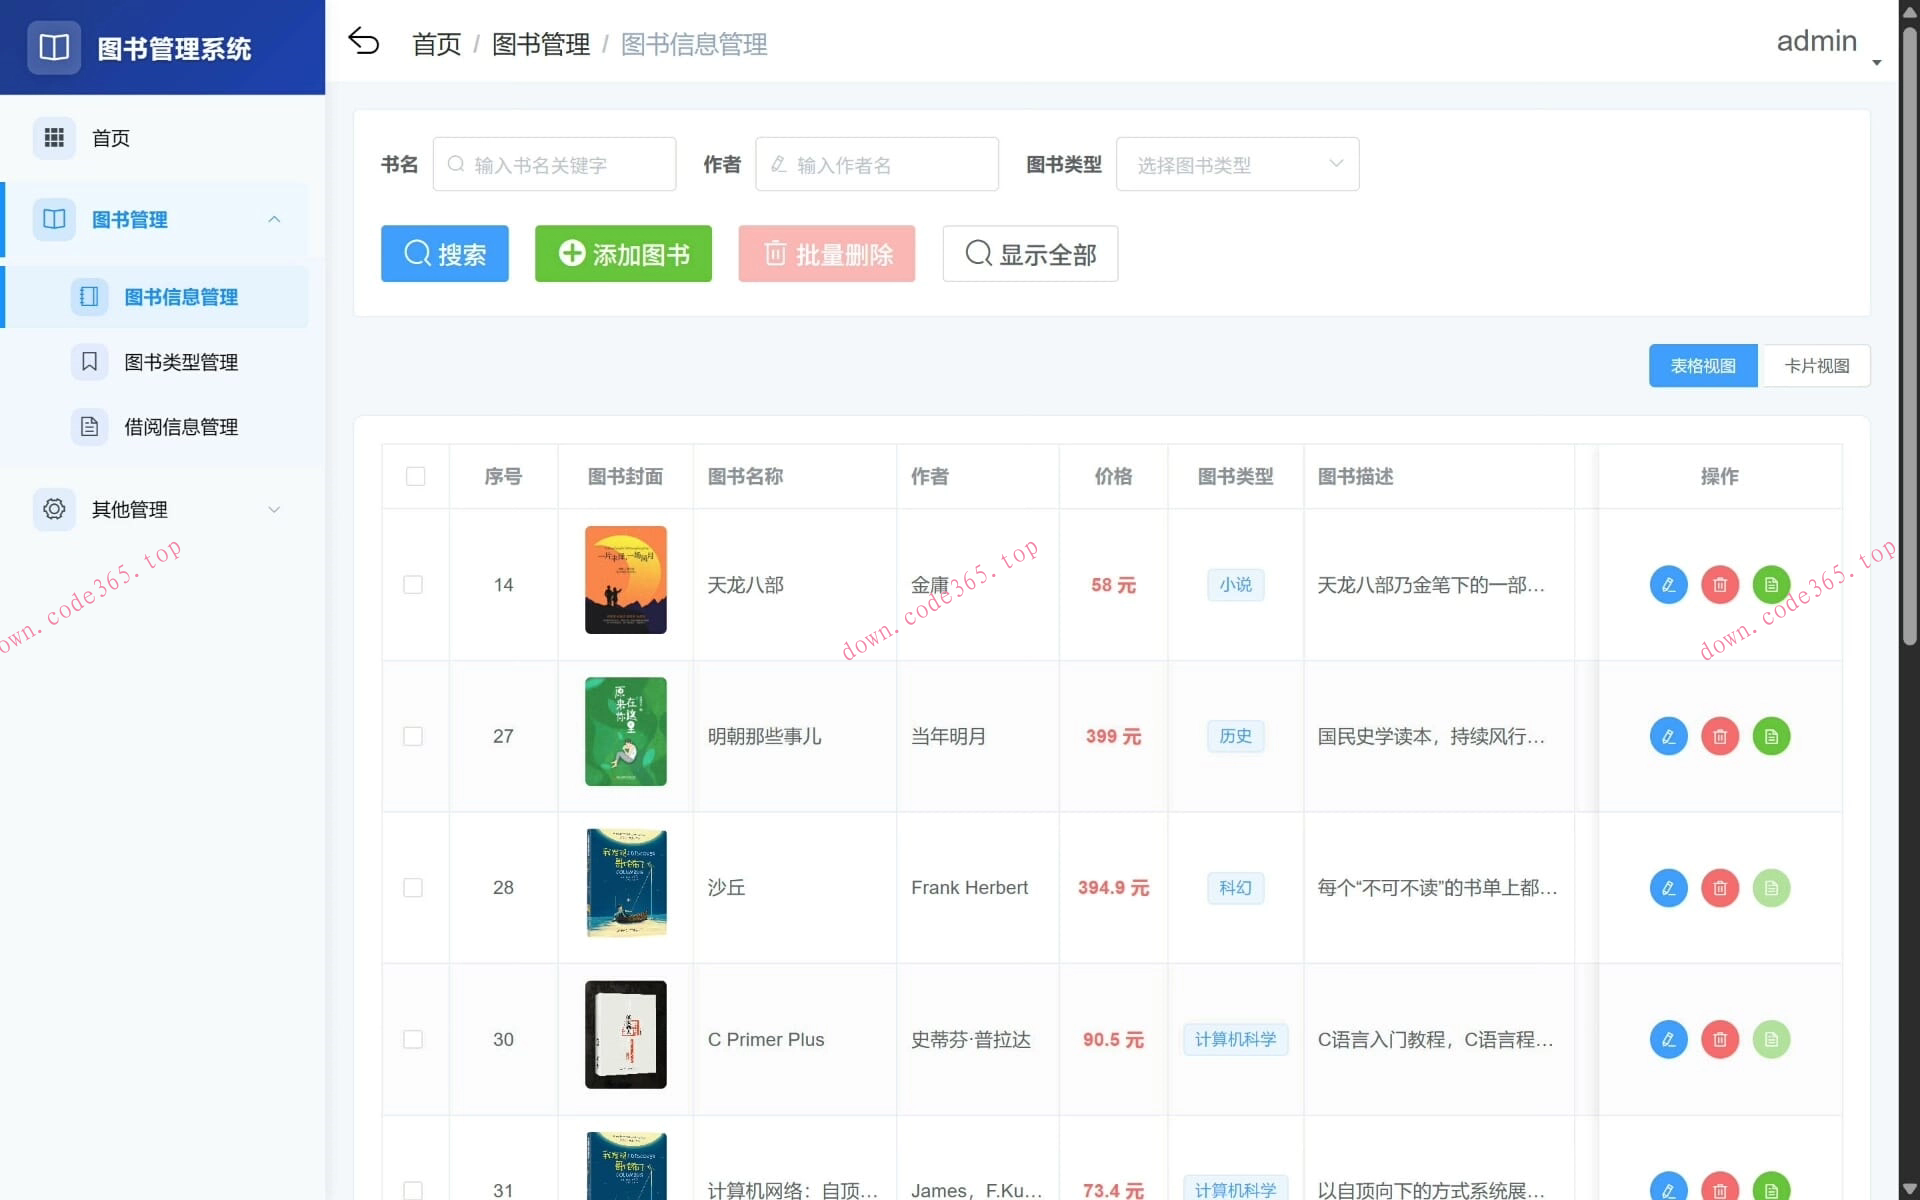
Task: Select the checkbox beside 天龙八部
Action: pyautogui.click(x=413, y=584)
